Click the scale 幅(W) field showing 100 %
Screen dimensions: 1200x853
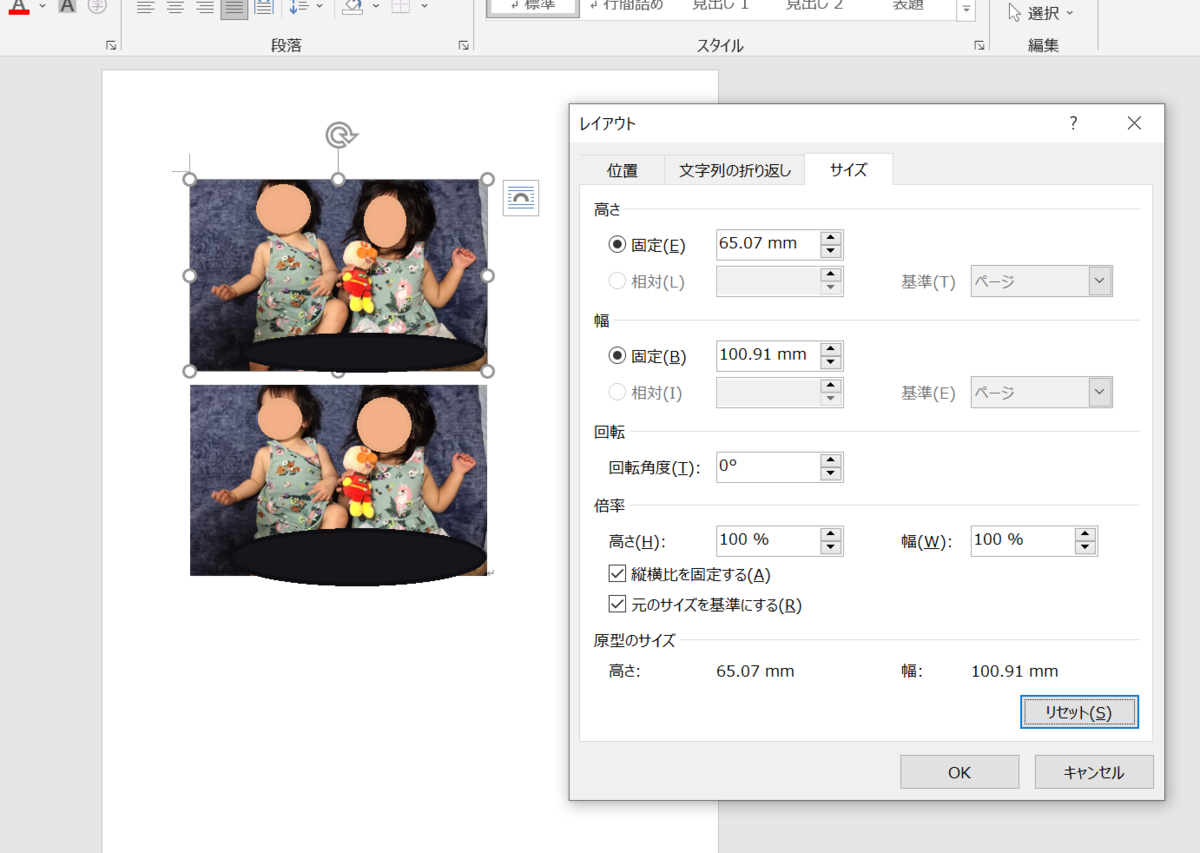pos(1022,540)
